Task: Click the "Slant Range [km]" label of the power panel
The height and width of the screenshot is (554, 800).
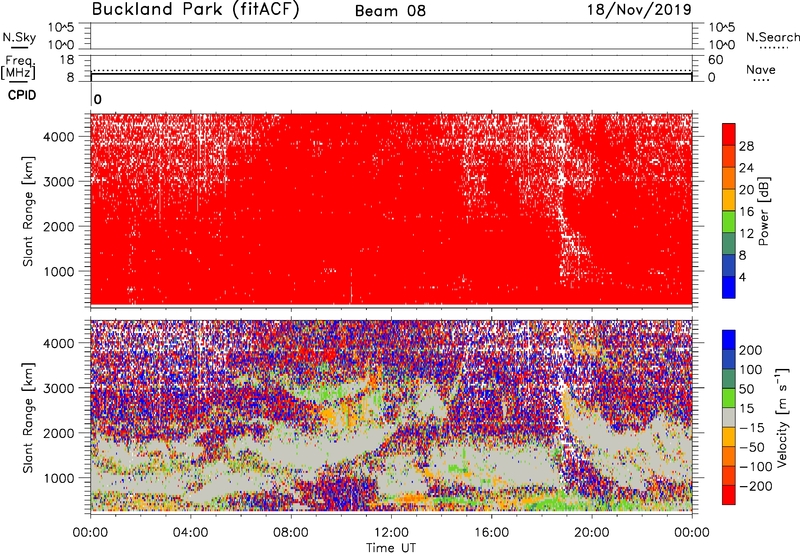Action: [x=28, y=211]
